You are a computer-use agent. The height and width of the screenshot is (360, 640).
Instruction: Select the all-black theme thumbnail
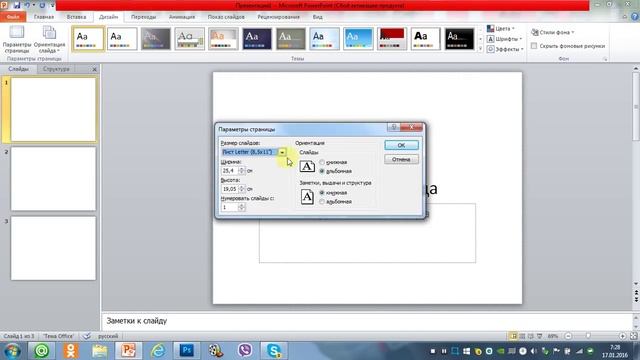pos(459,39)
